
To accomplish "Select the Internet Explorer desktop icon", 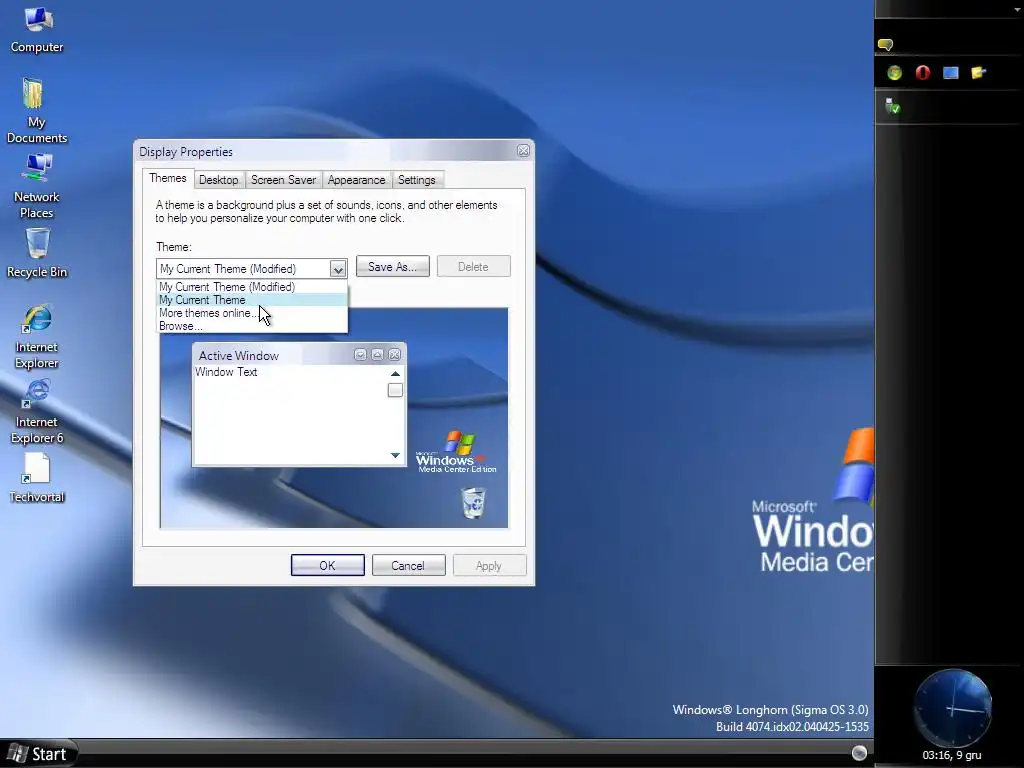I will (x=37, y=336).
